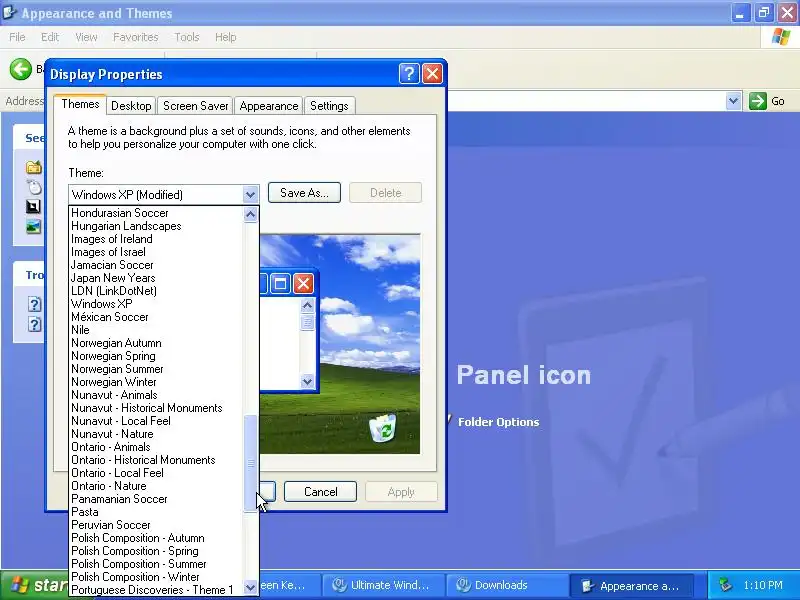Open the Help menu
This screenshot has width=800, height=600.
click(x=226, y=37)
